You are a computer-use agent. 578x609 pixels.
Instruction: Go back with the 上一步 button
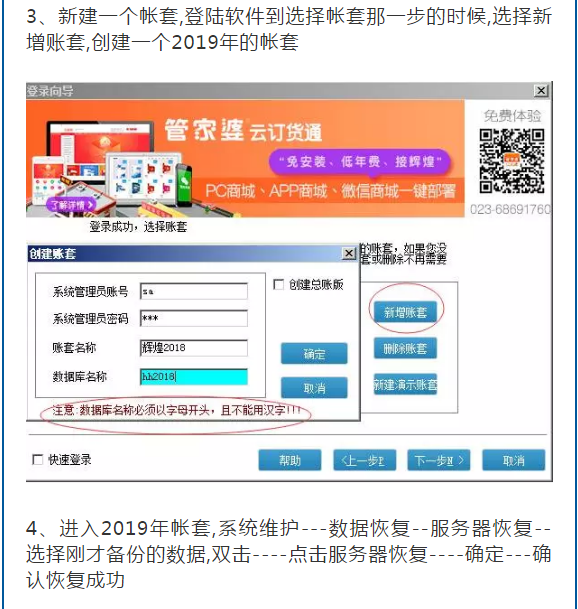[x=364, y=460]
